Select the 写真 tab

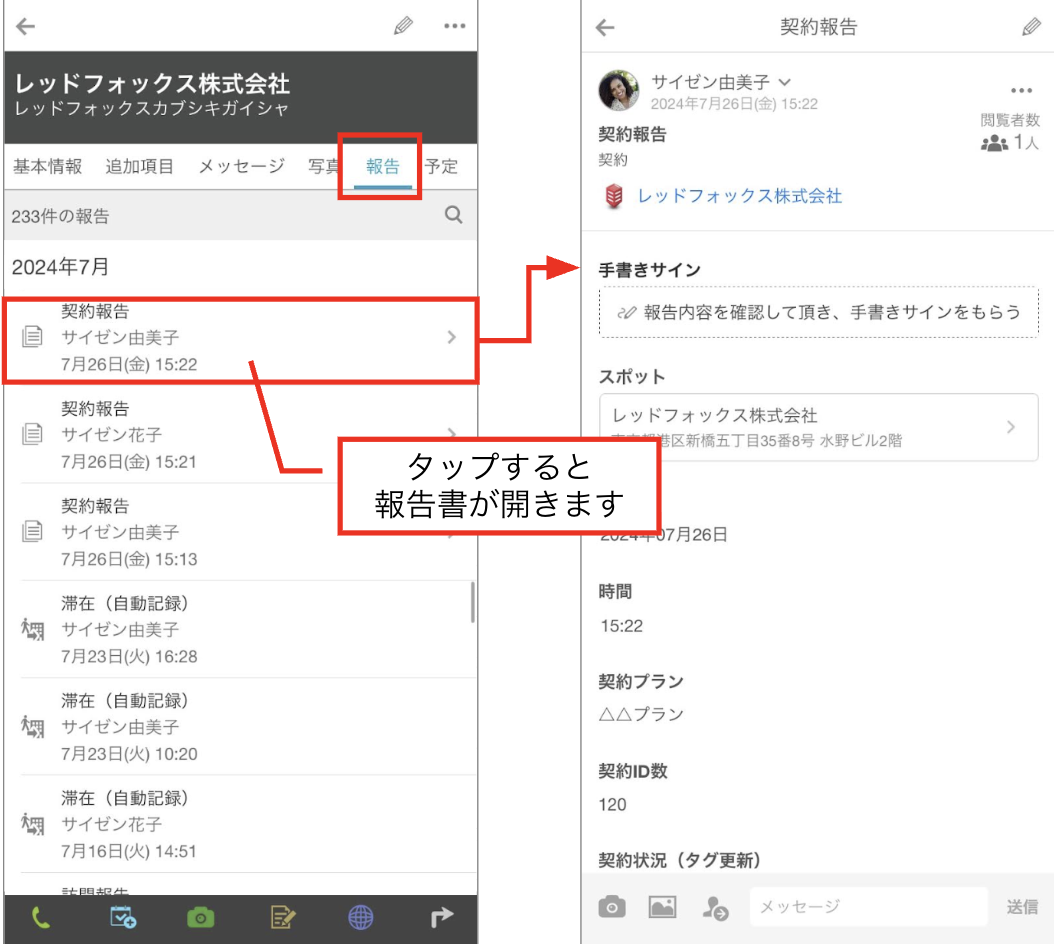pos(323,166)
